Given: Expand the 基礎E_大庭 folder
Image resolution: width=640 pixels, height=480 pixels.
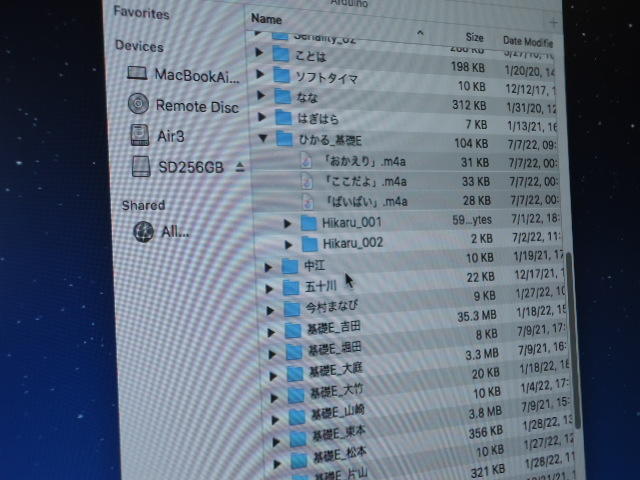Looking at the screenshot, I should [x=273, y=376].
